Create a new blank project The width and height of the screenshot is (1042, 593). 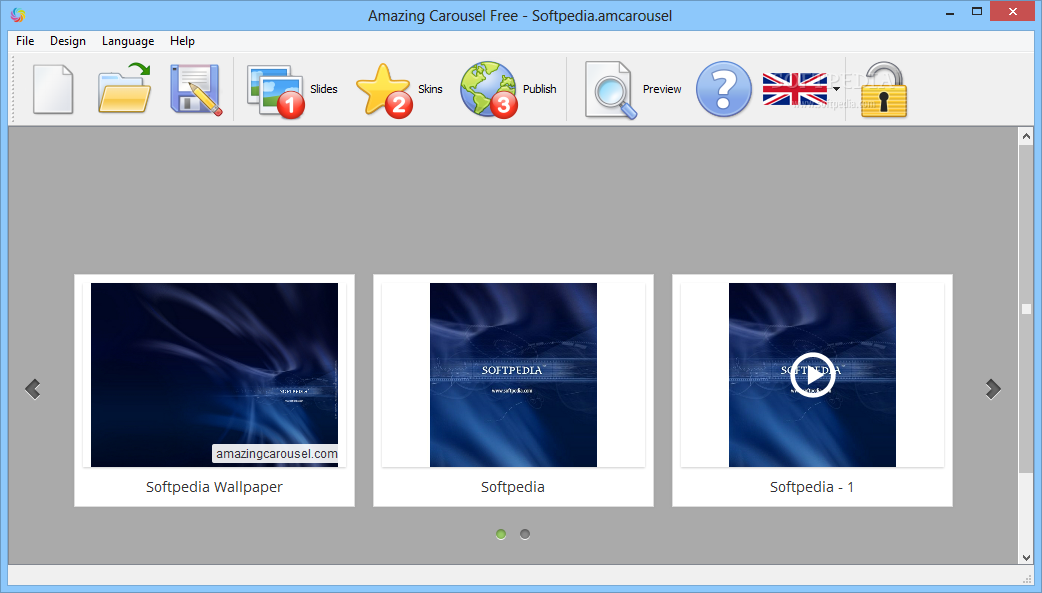pyautogui.click(x=53, y=89)
